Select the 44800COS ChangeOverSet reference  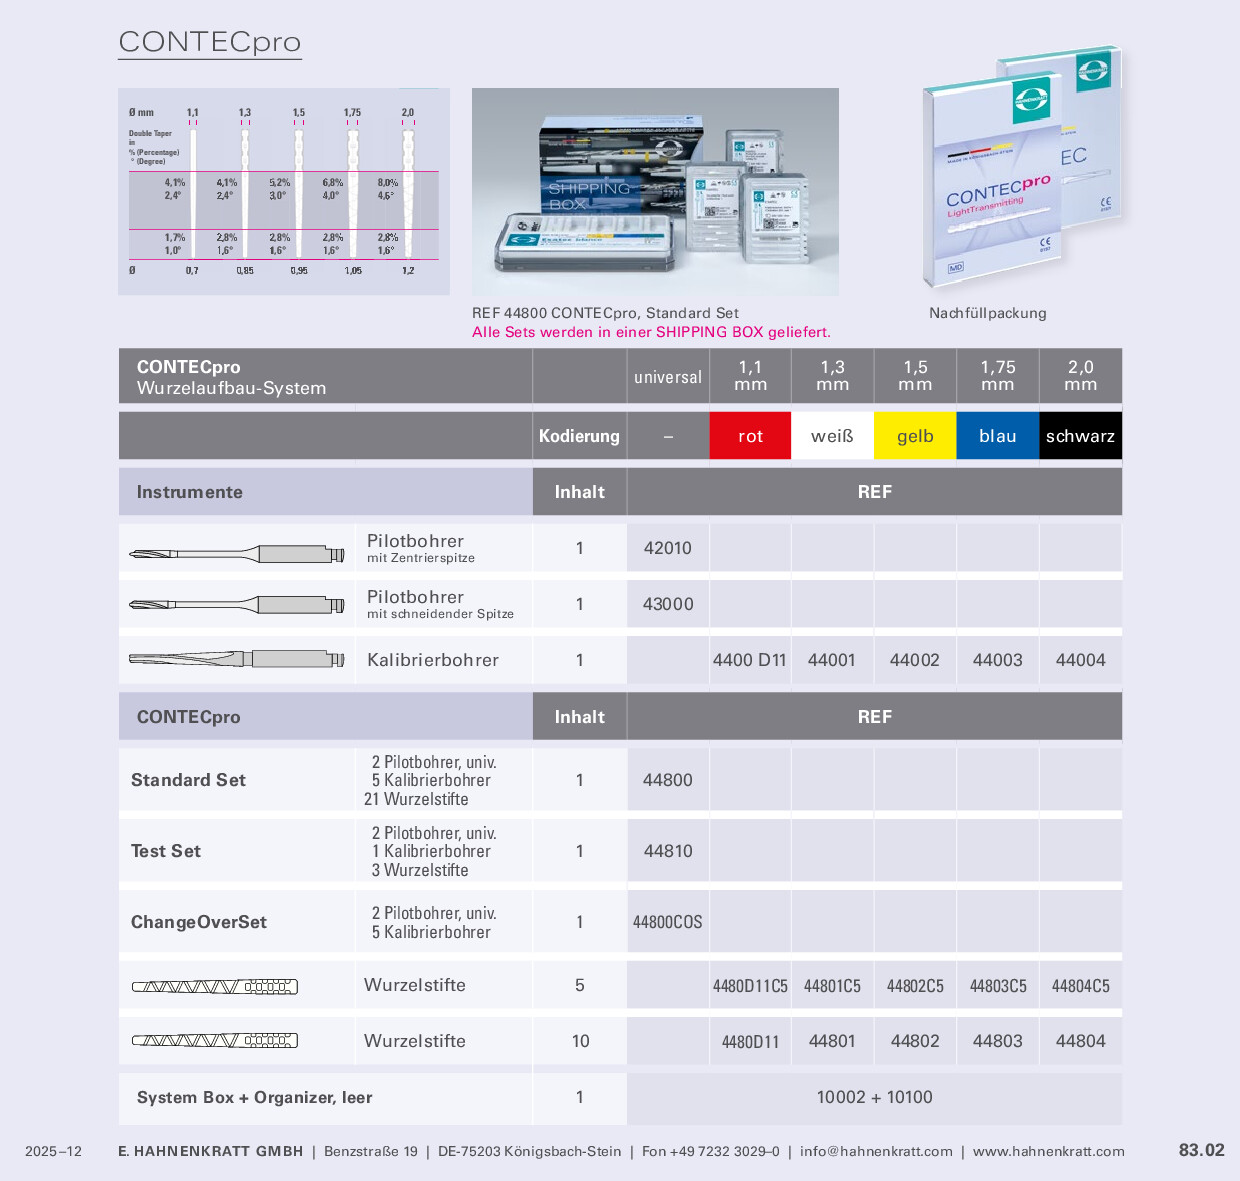coord(667,922)
